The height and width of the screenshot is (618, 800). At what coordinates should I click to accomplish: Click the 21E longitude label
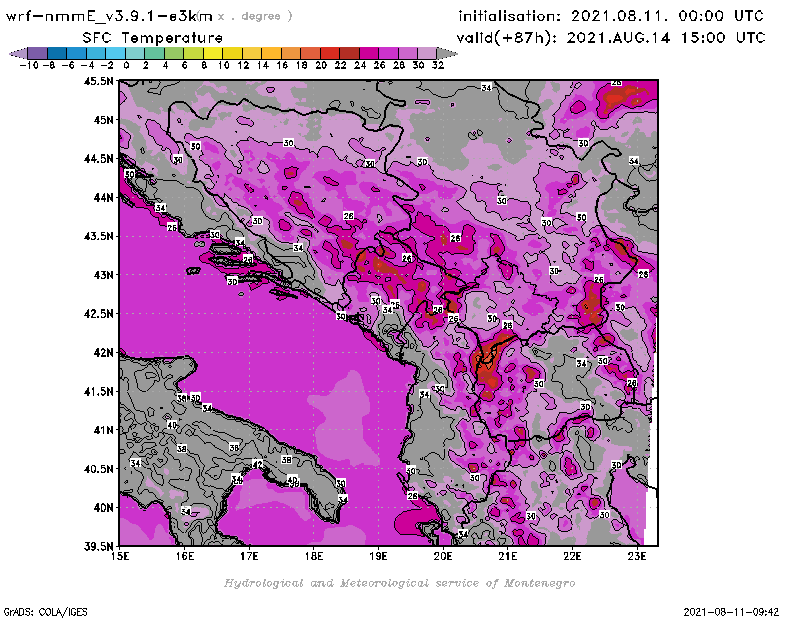[x=508, y=556]
